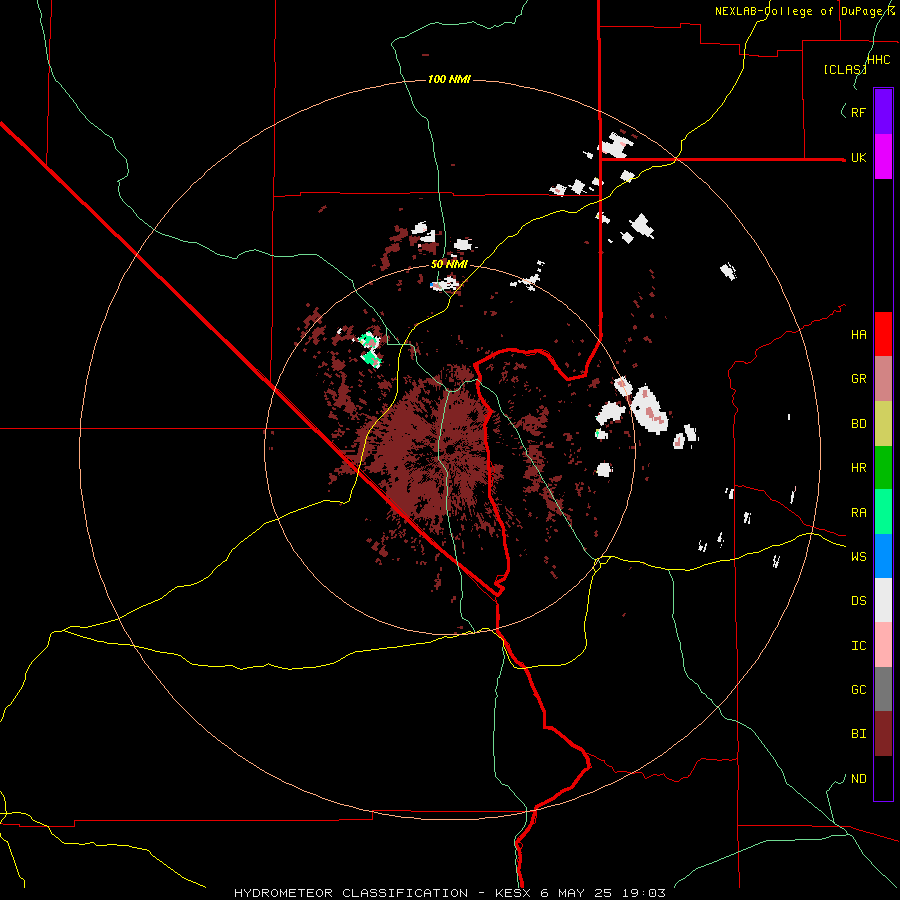Select the BD yellow legend swatch
The image size is (900, 900).
click(x=883, y=423)
